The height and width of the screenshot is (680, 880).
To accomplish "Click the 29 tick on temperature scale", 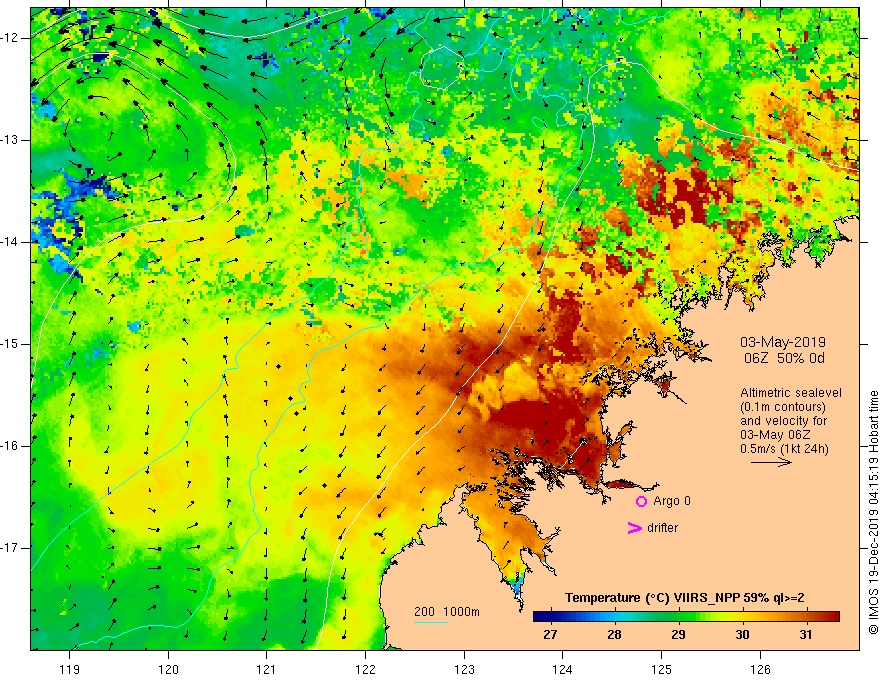I will [x=678, y=635].
